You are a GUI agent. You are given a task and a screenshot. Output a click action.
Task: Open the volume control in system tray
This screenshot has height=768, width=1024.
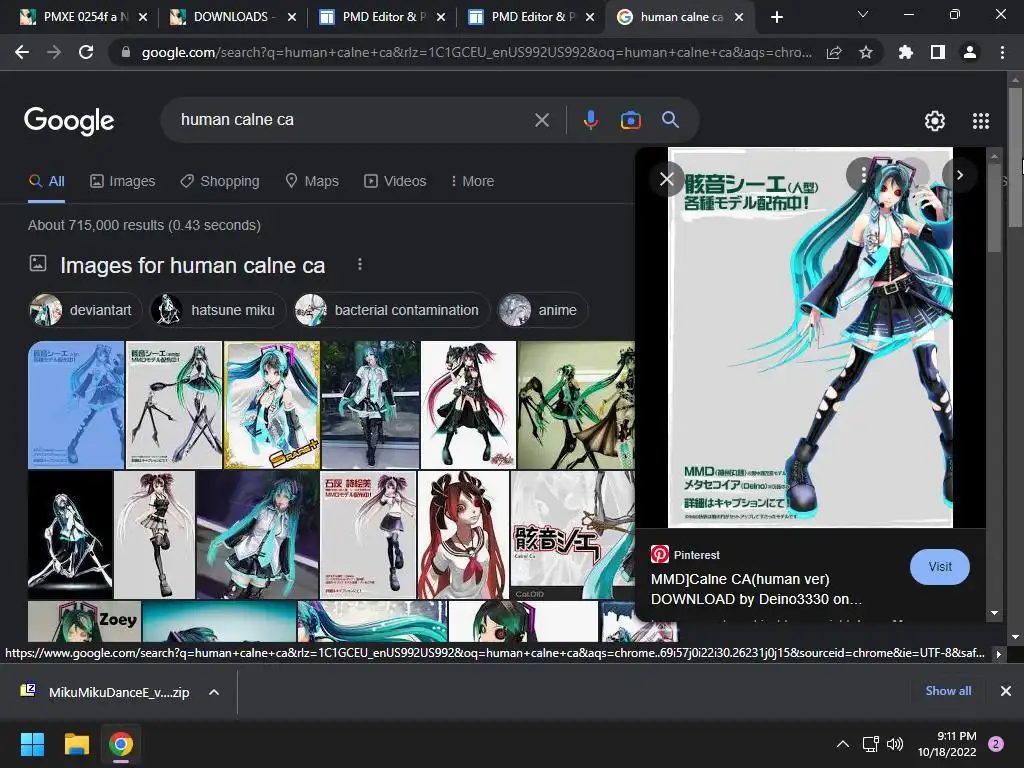(x=895, y=744)
